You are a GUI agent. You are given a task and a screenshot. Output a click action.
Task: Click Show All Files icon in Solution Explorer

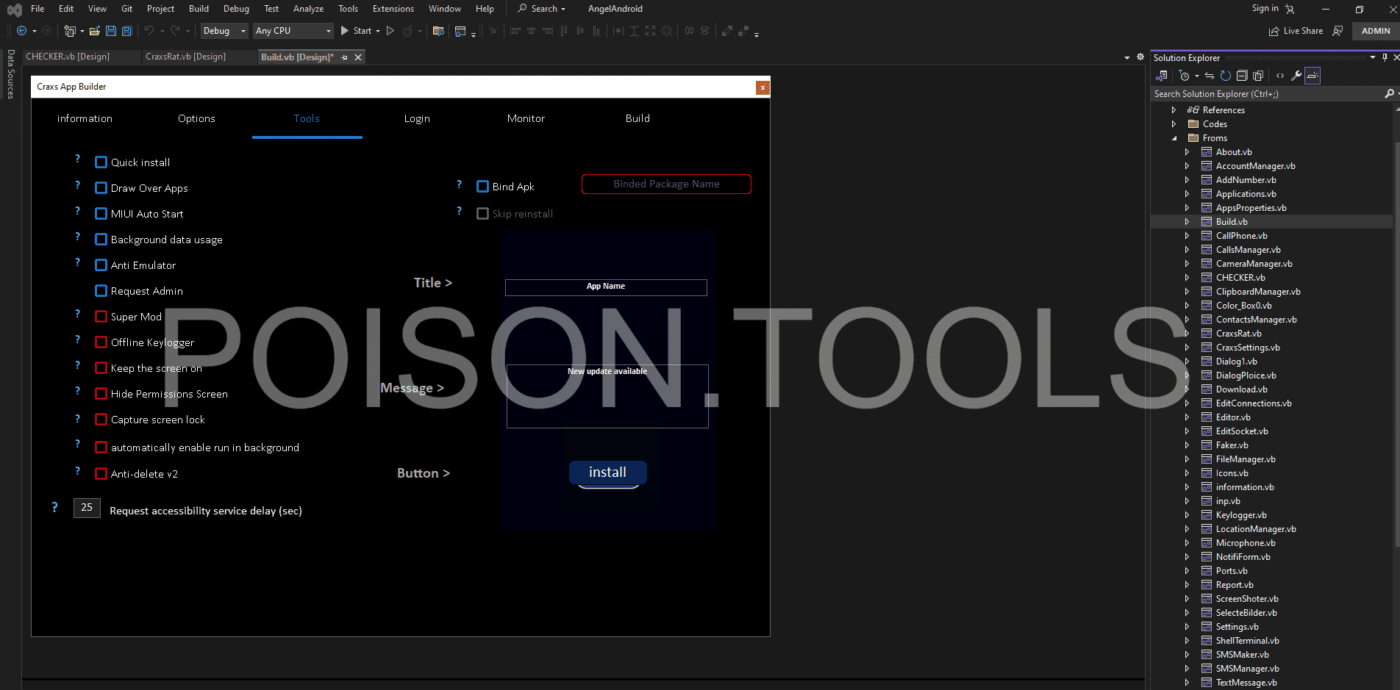pos(1258,76)
